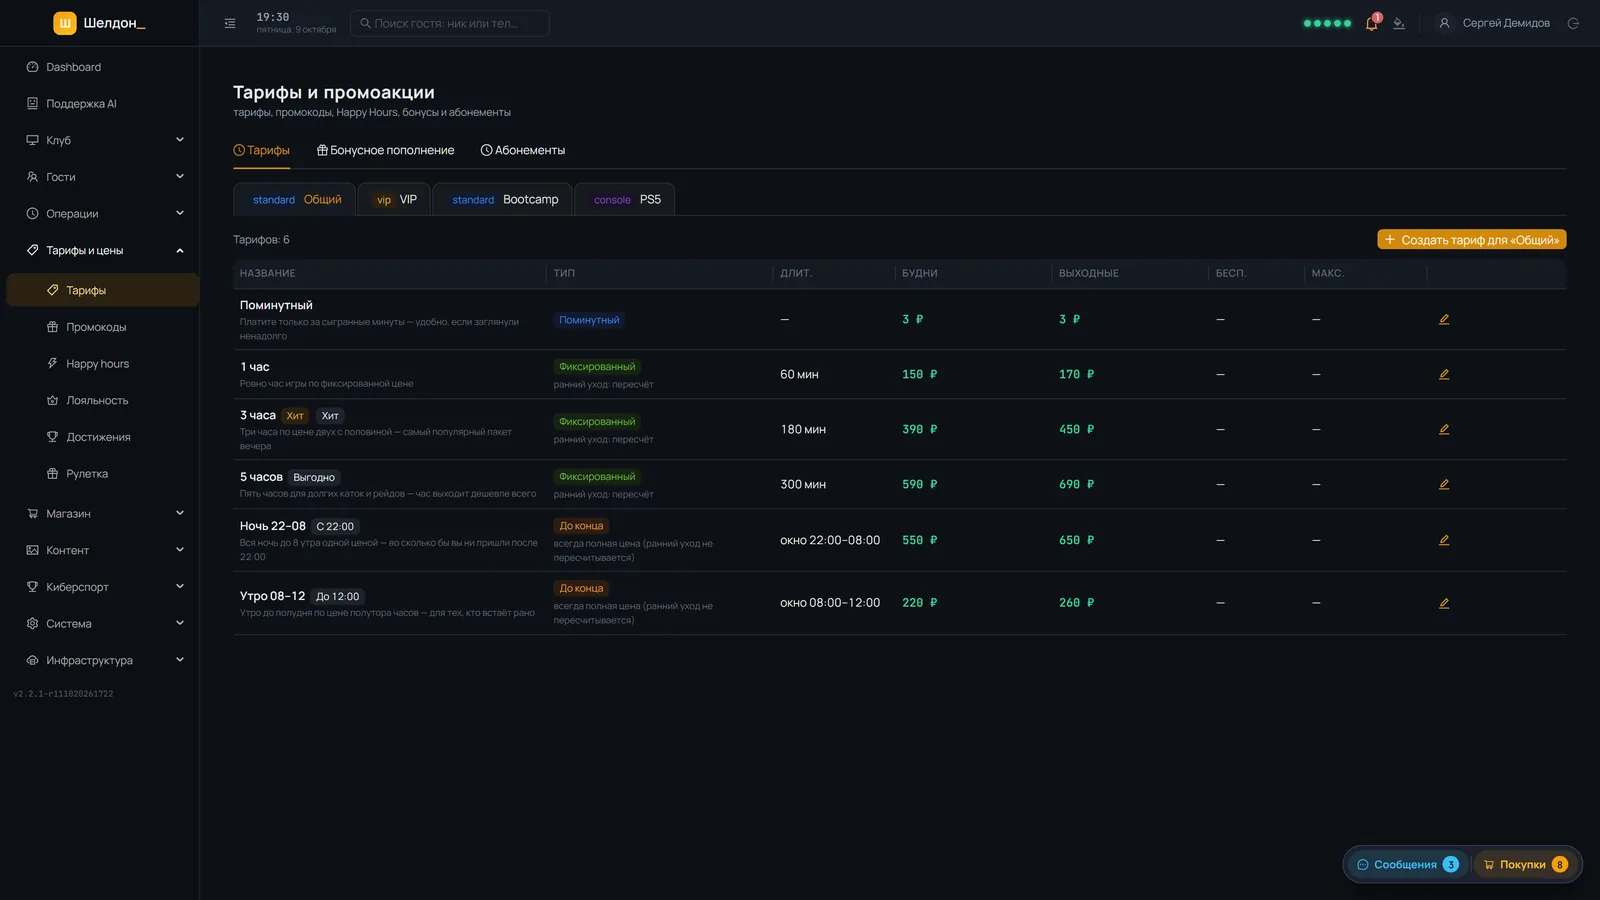
Task: Edit the Ночь 22-08 tariff pencil icon
Action: [x=1444, y=541]
